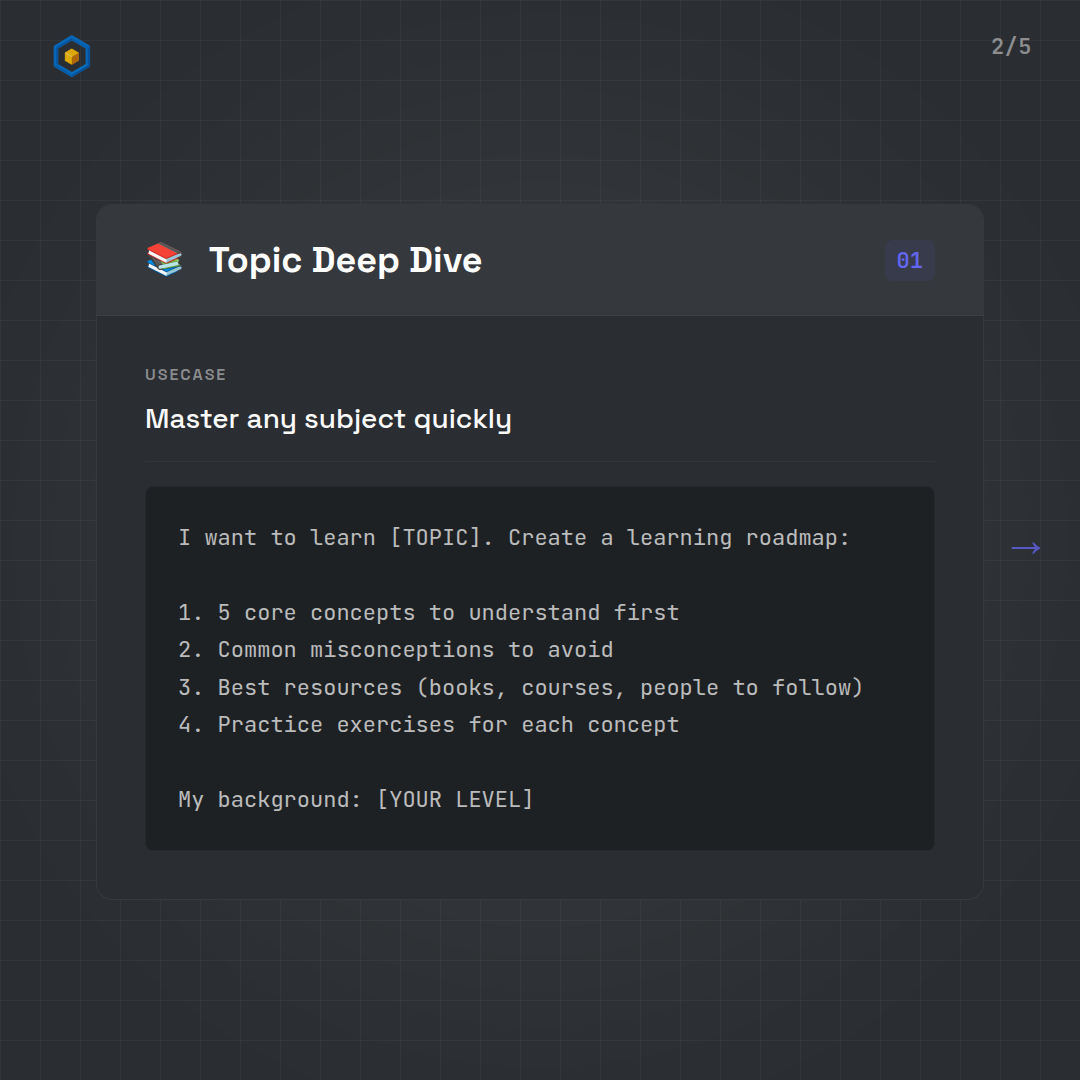
Task: Select the 'Best resources' list line
Action: (520, 688)
